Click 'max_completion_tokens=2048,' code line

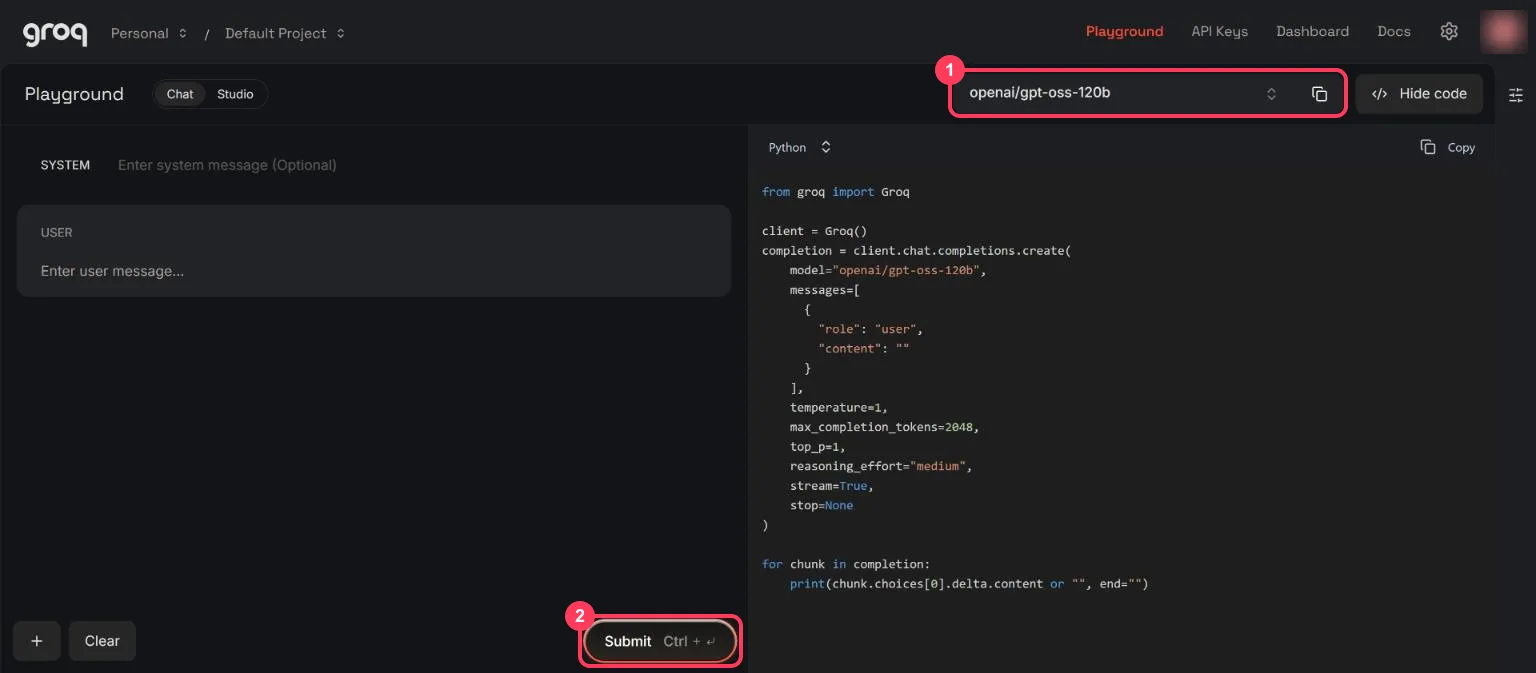(884, 427)
